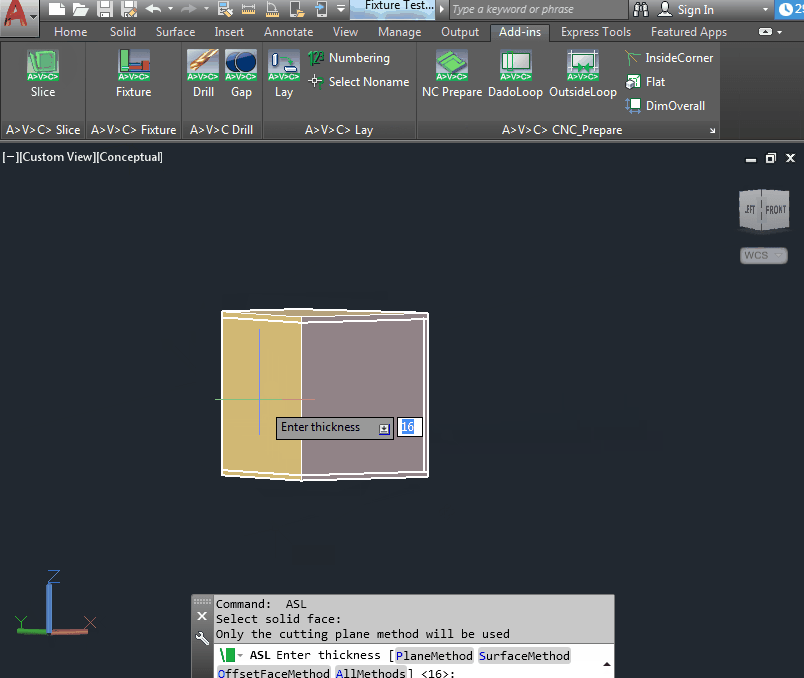This screenshot has height=678, width=804.
Task: Click the search keyword input field
Action: click(x=538, y=9)
